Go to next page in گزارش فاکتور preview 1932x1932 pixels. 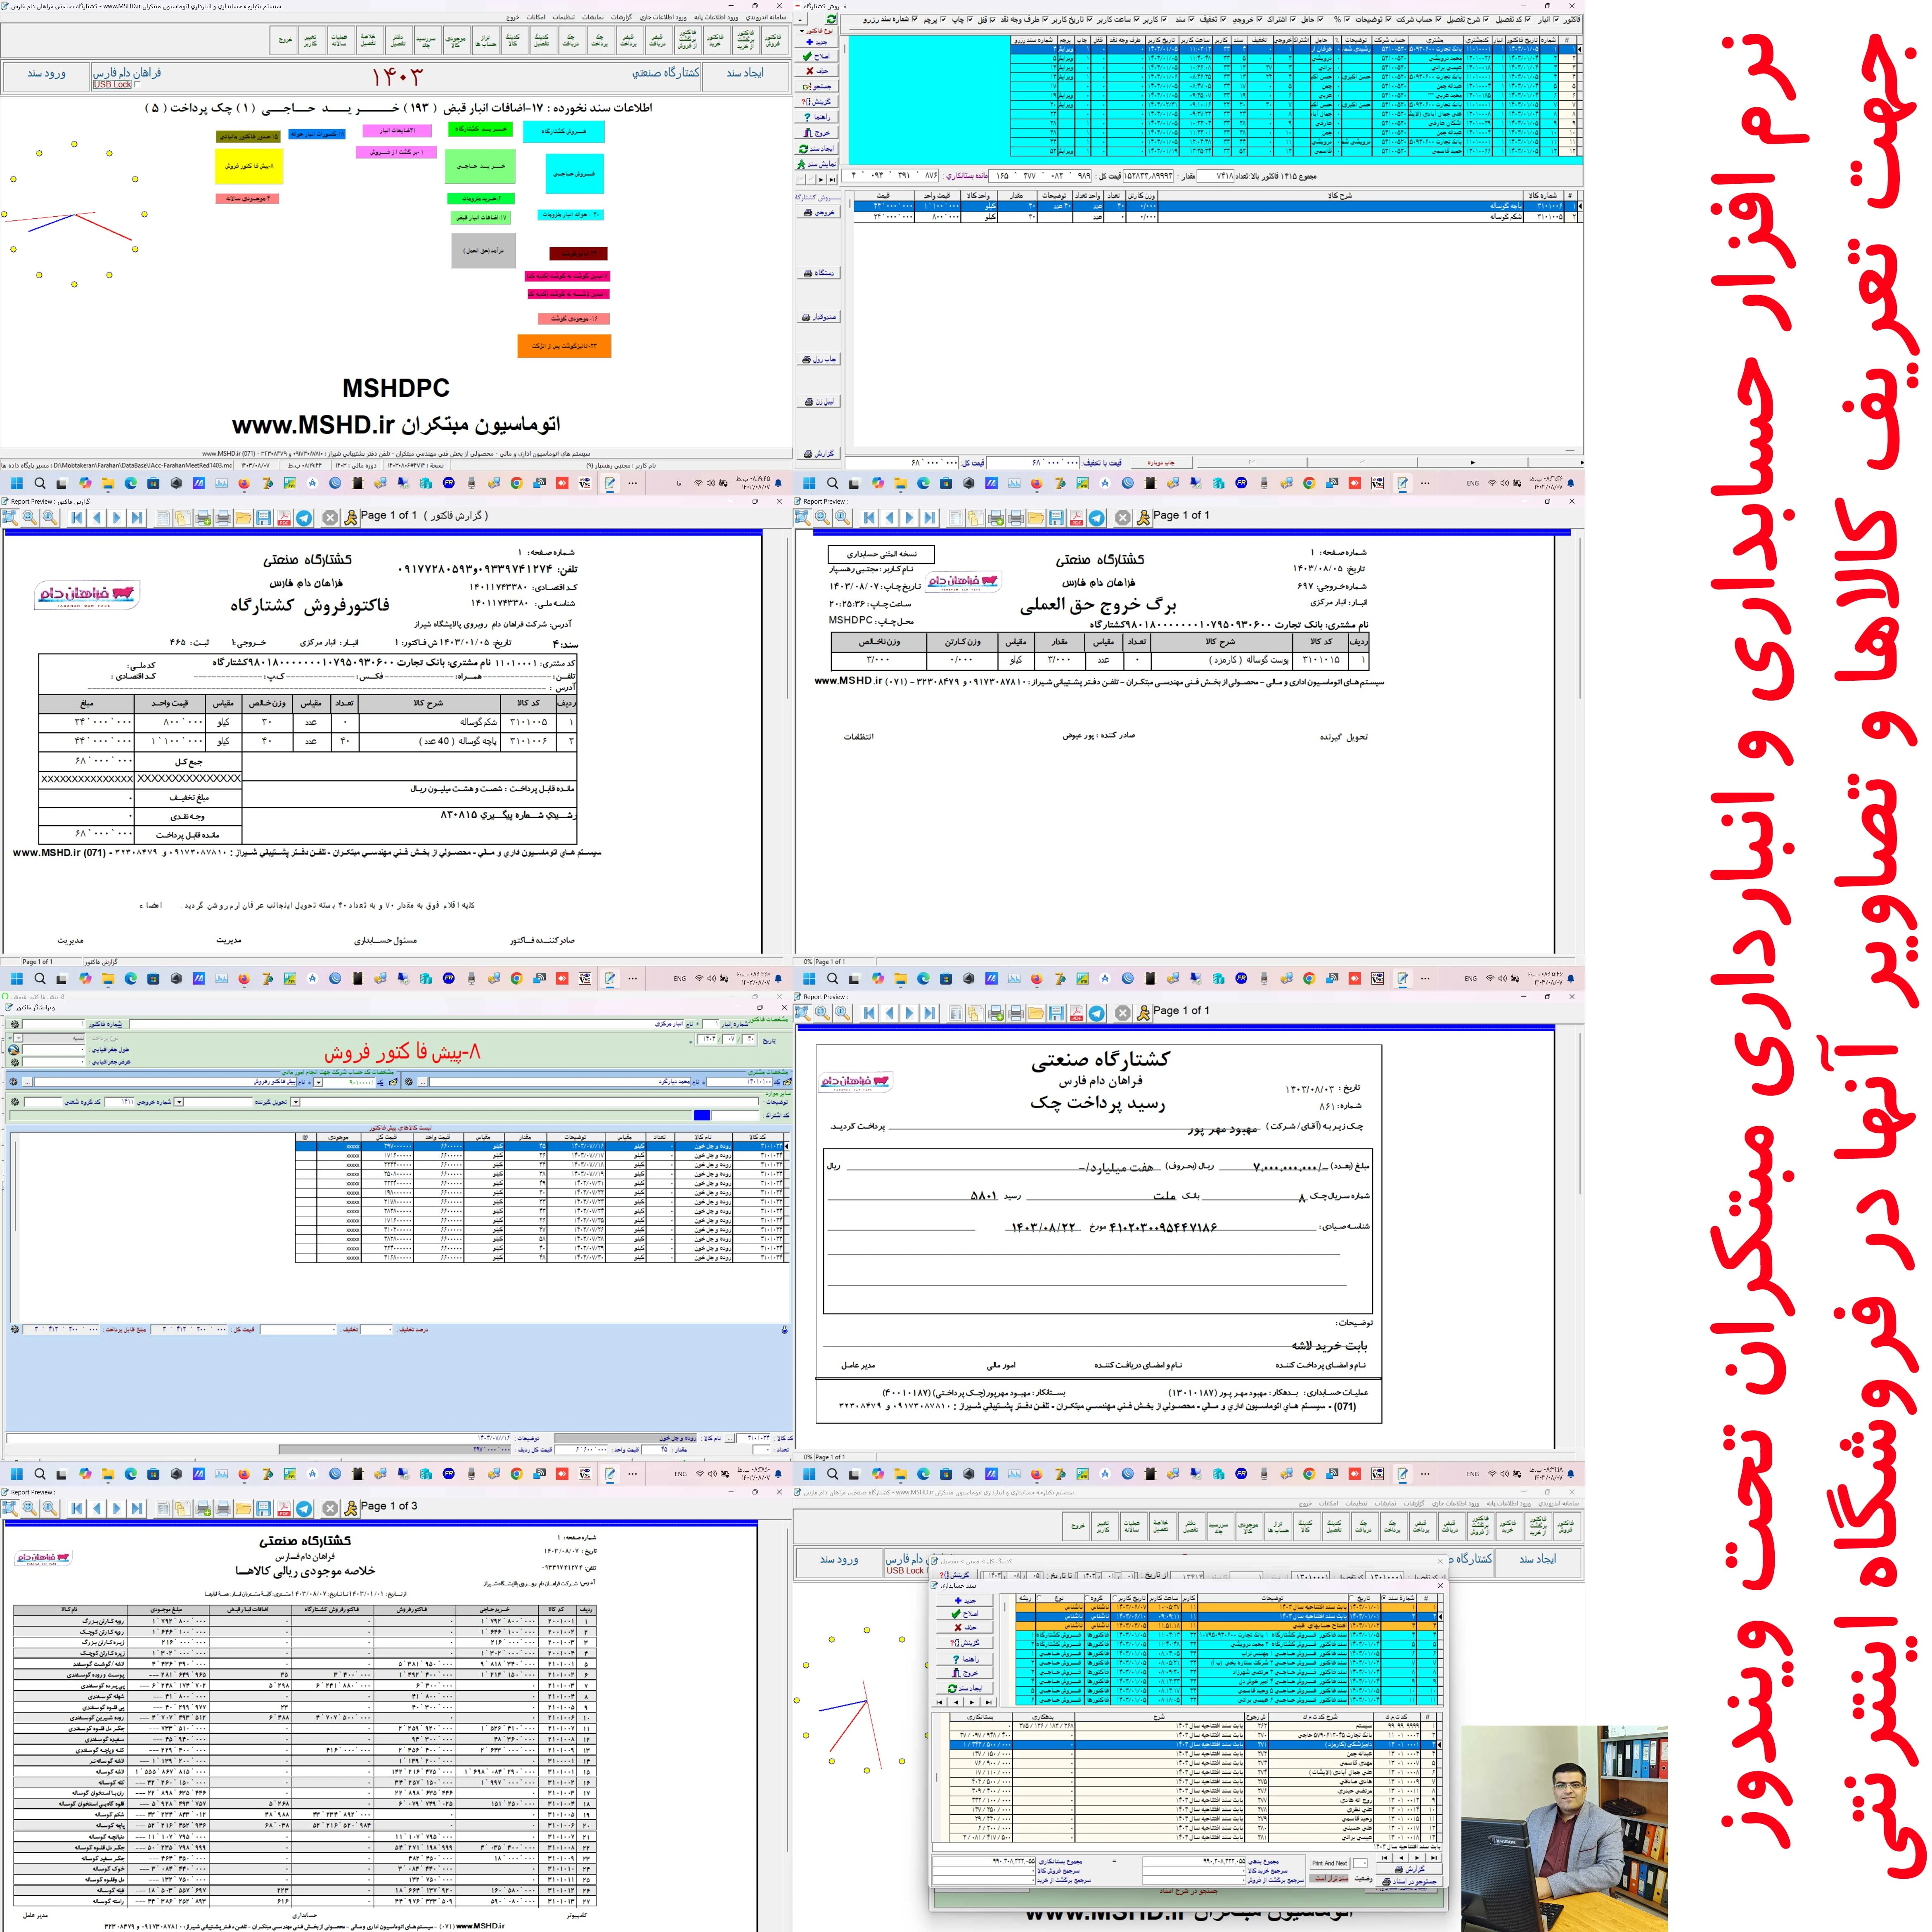pyautogui.click(x=117, y=518)
